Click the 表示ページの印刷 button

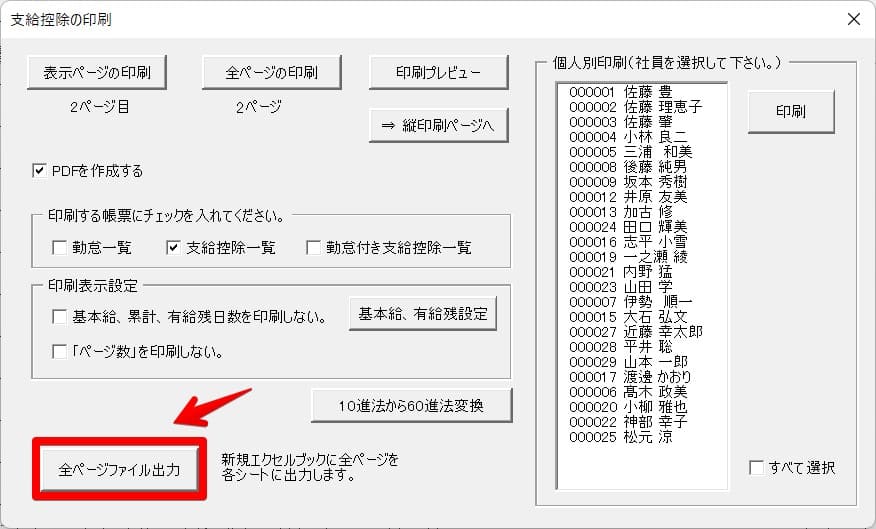[x=96, y=73]
